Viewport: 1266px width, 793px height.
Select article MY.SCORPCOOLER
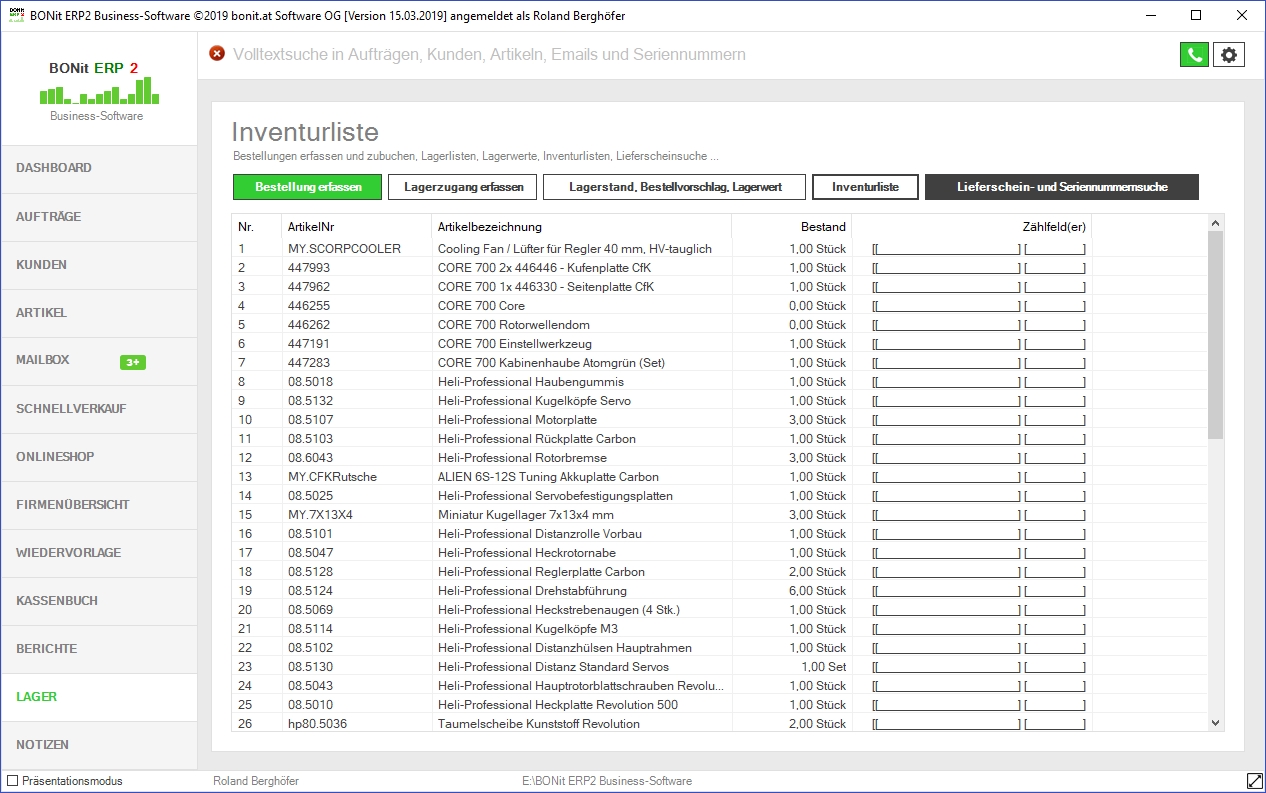344,249
